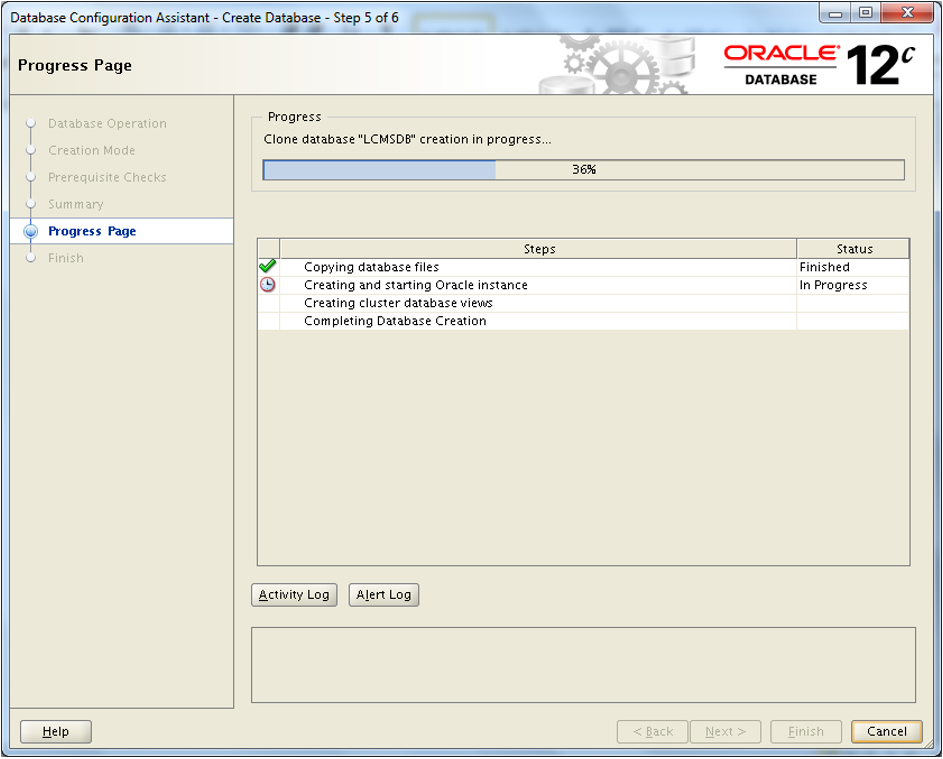Click the disabled Finish button
Image resolution: width=943 pixels, height=759 pixels.
[x=806, y=731]
